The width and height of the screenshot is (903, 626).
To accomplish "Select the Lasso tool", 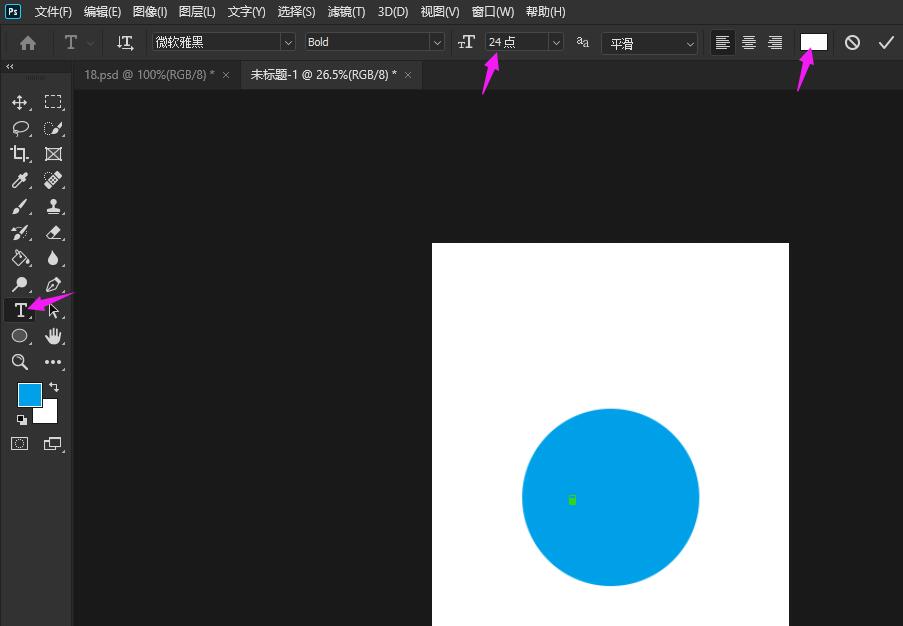I will [21, 128].
